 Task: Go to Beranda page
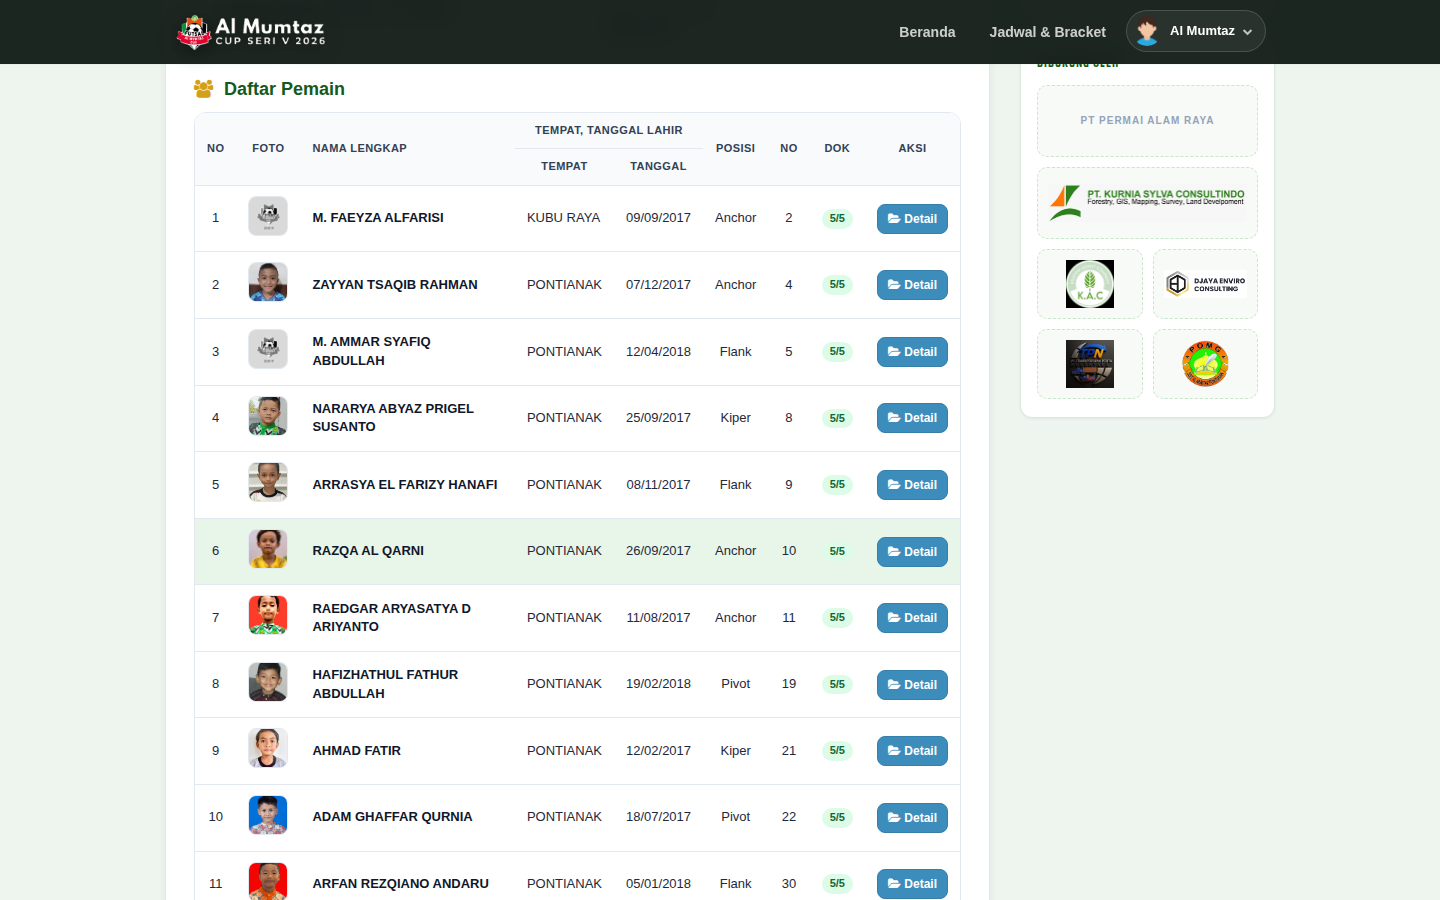[x=927, y=32]
